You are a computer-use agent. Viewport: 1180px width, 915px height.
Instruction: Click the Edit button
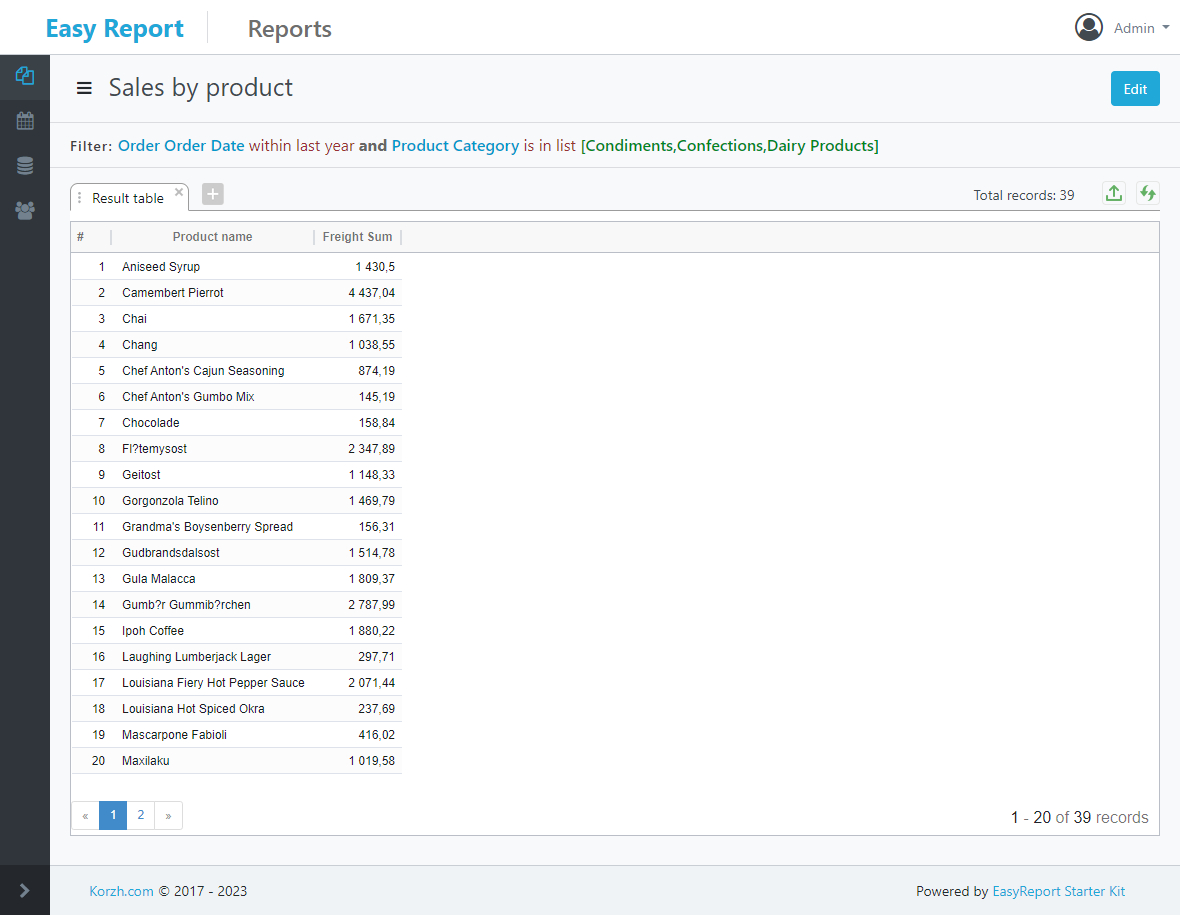pyautogui.click(x=1135, y=88)
